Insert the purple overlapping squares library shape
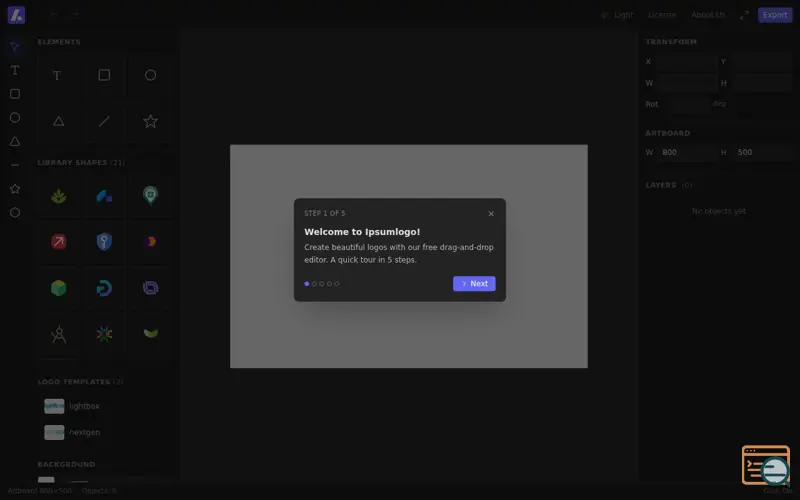The height and width of the screenshot is (500, 800). pyautogui.click(x=150, y=288)
